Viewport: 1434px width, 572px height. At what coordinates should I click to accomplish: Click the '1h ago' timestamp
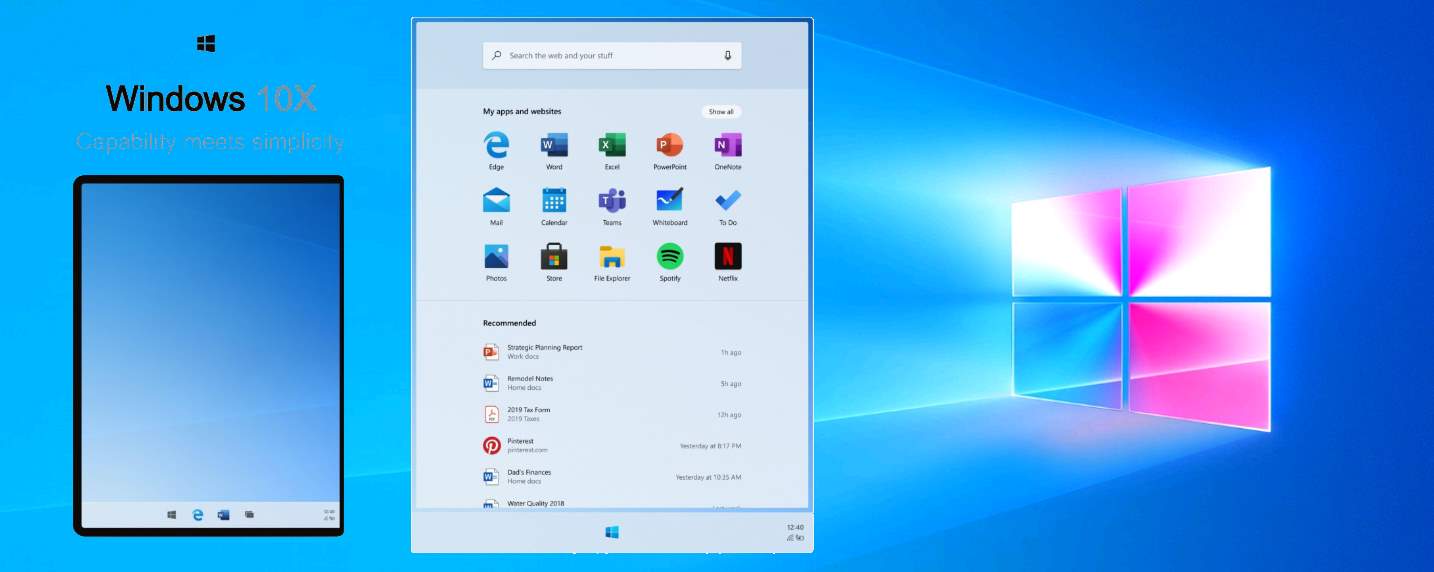click(x=731, y=353)
